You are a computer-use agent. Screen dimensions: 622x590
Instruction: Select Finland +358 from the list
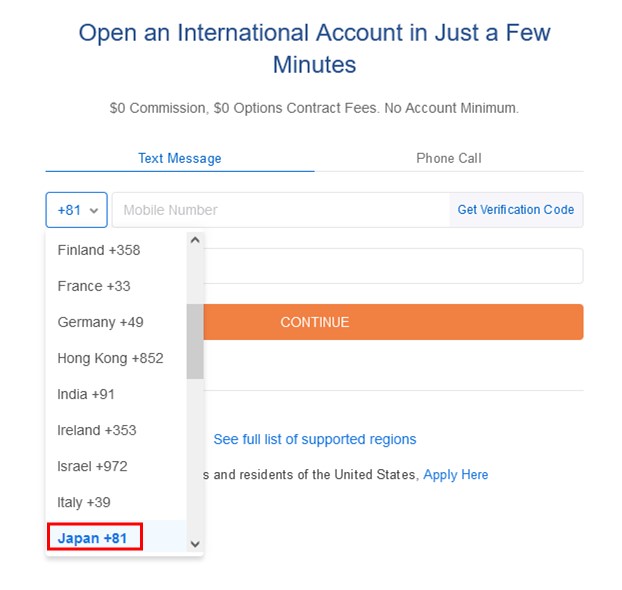pos(99,250)
